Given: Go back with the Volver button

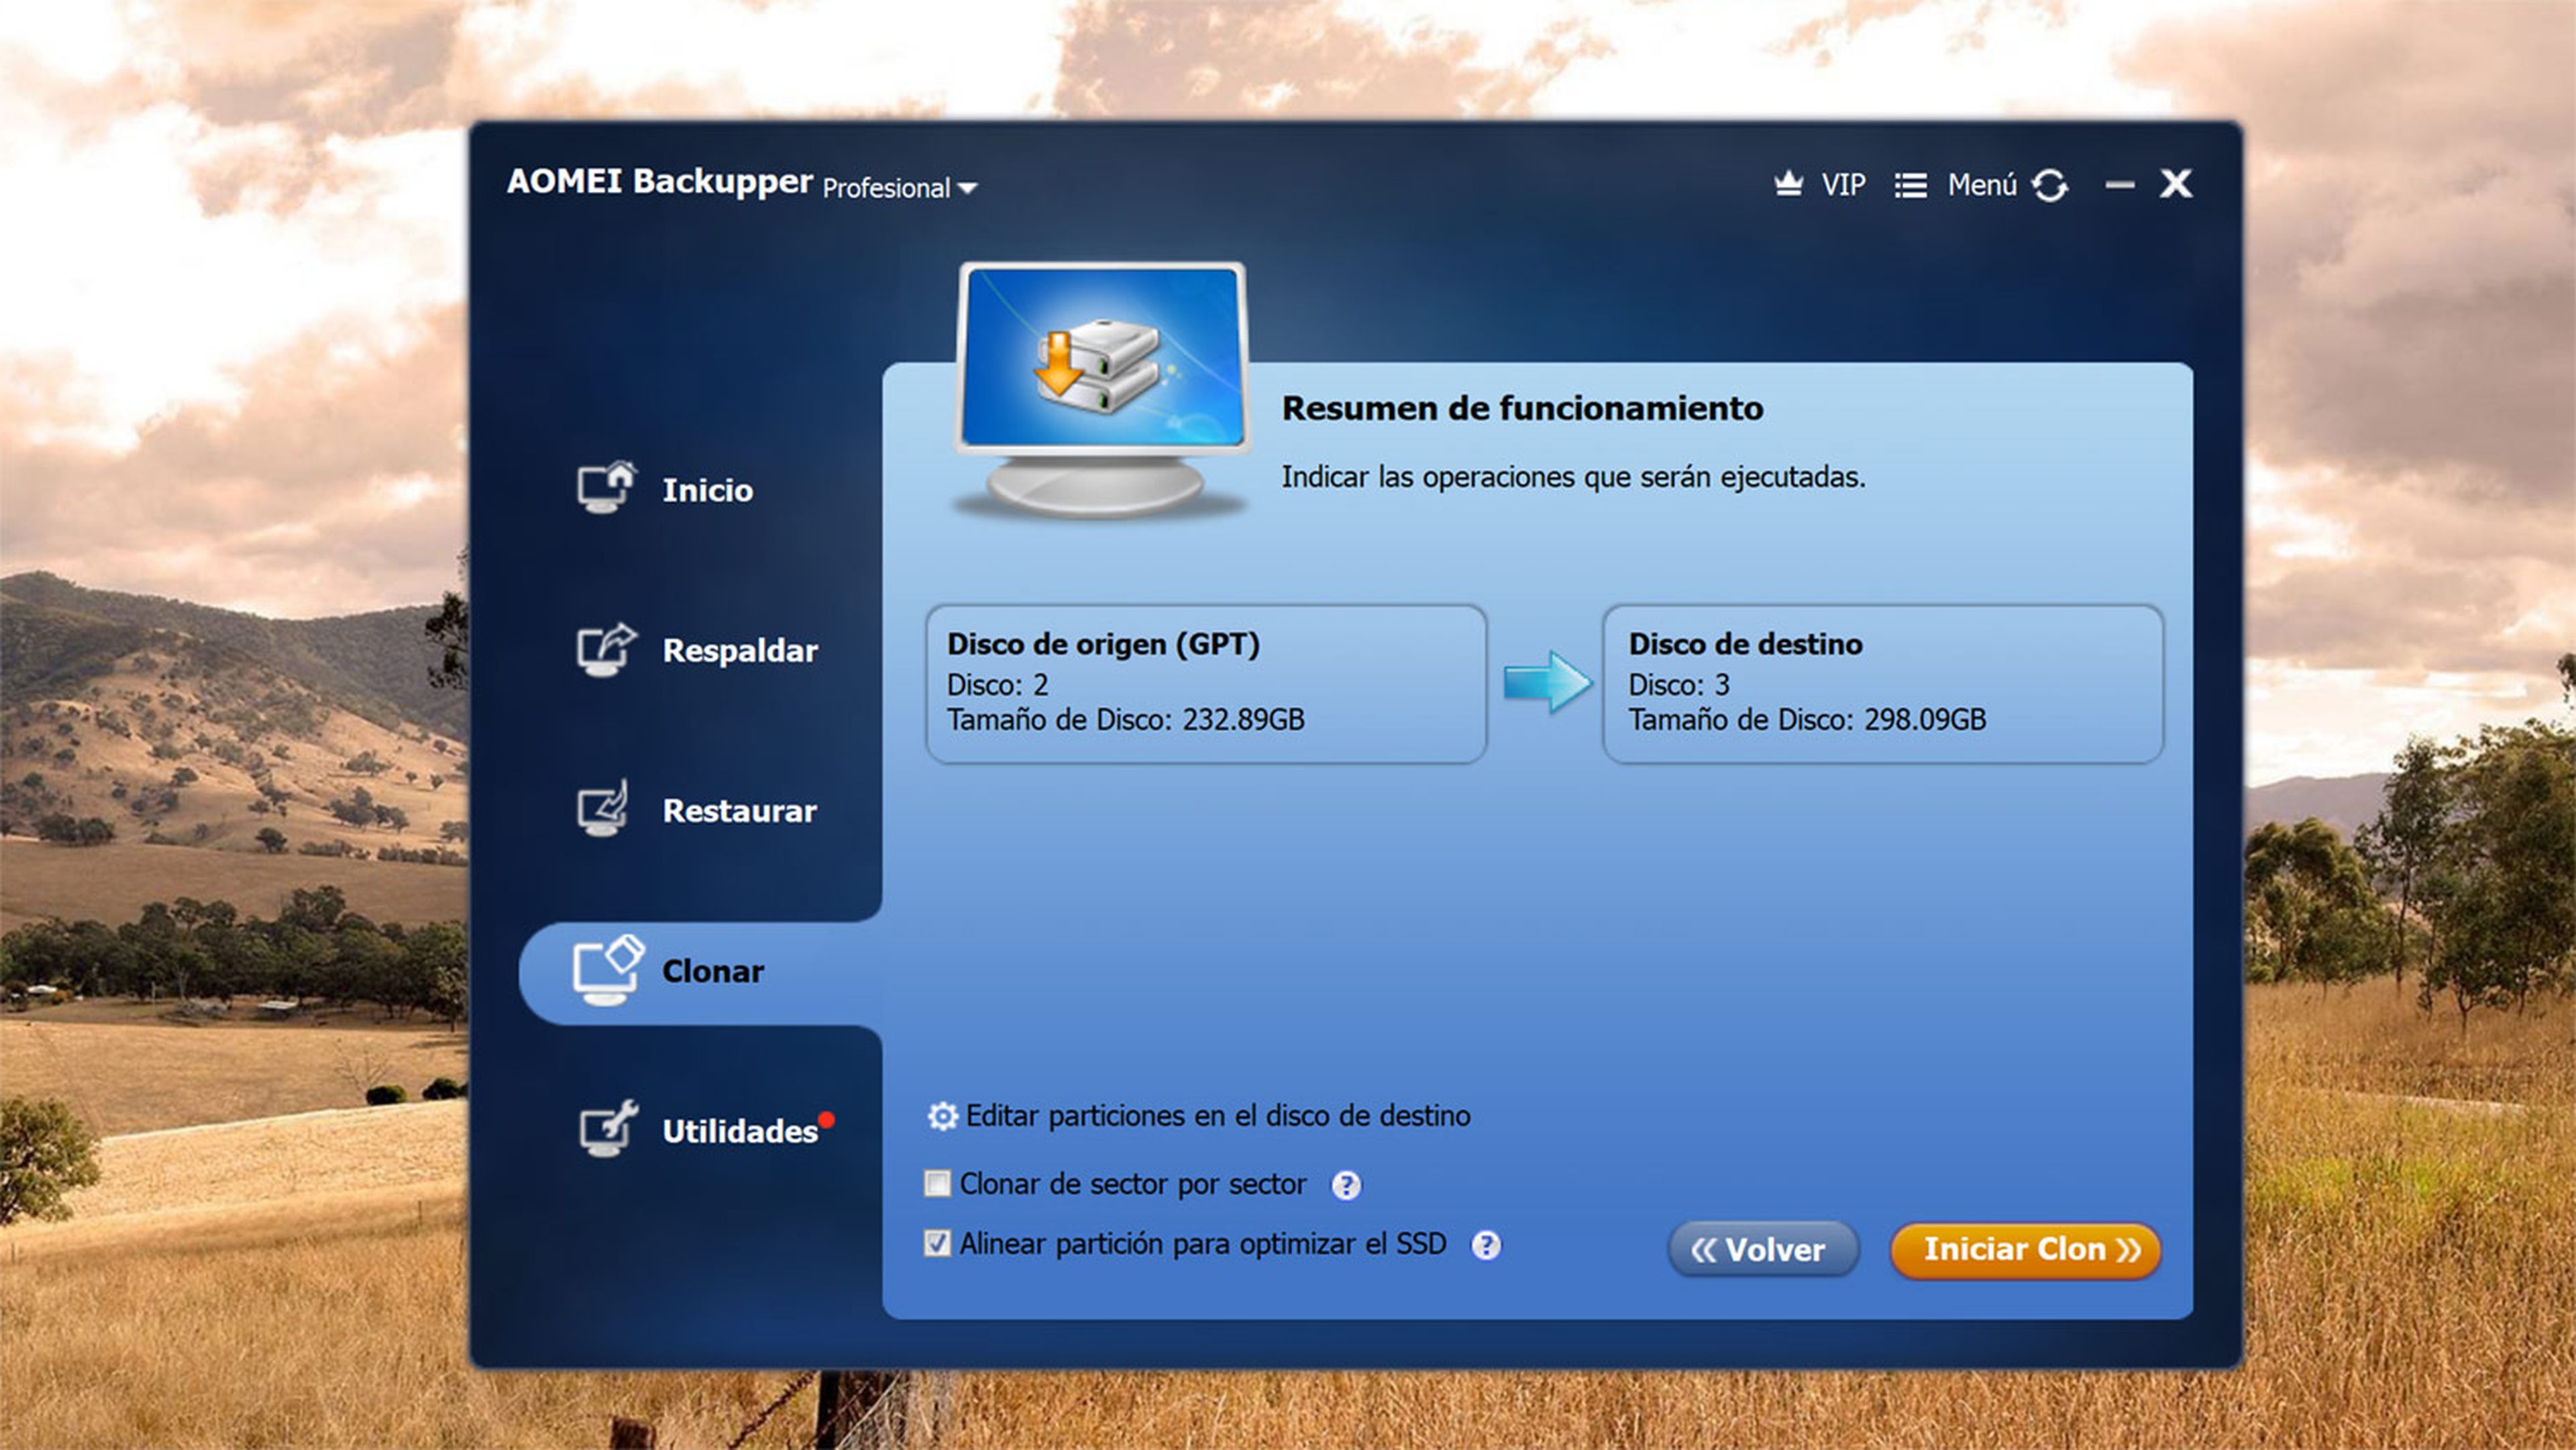Looking at the screenshot, I should click(1763, 1250).
